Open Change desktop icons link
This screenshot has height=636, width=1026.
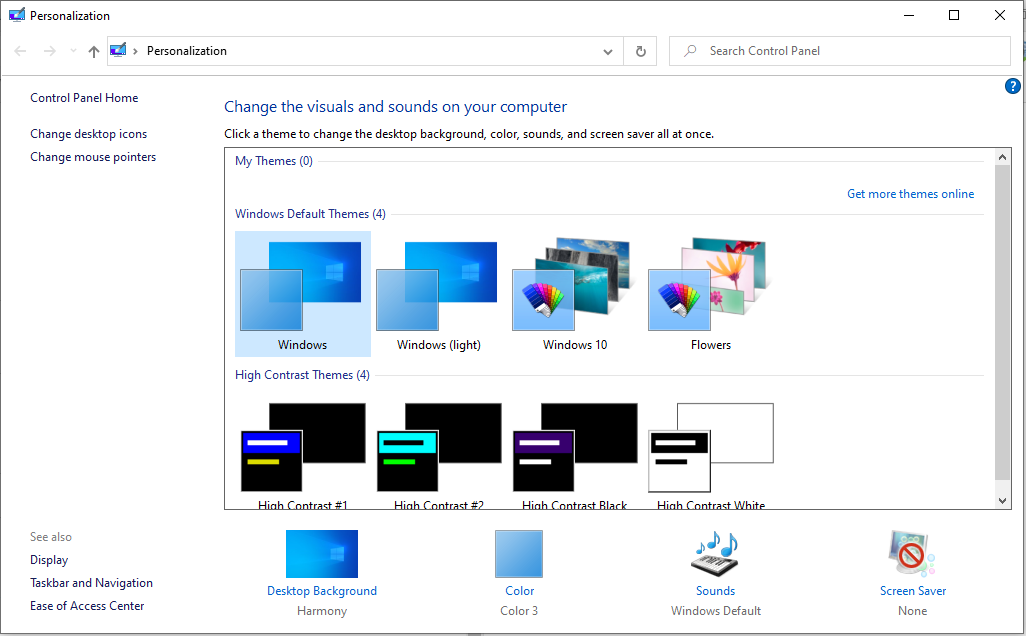[88, 133]
